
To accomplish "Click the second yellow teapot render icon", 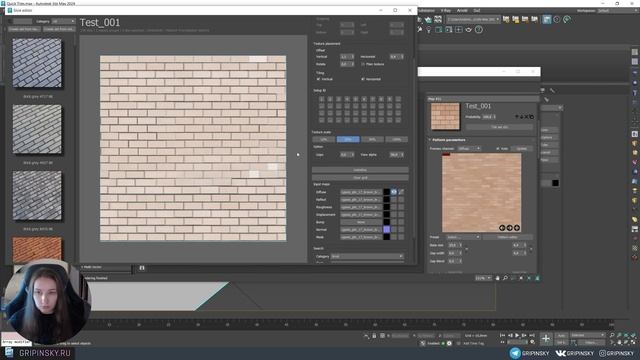I will tap(516, 19).
